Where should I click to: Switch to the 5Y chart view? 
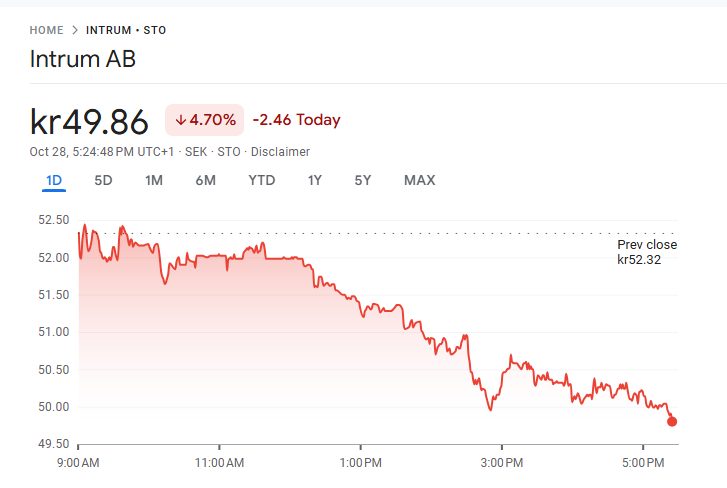coord(363,181)
